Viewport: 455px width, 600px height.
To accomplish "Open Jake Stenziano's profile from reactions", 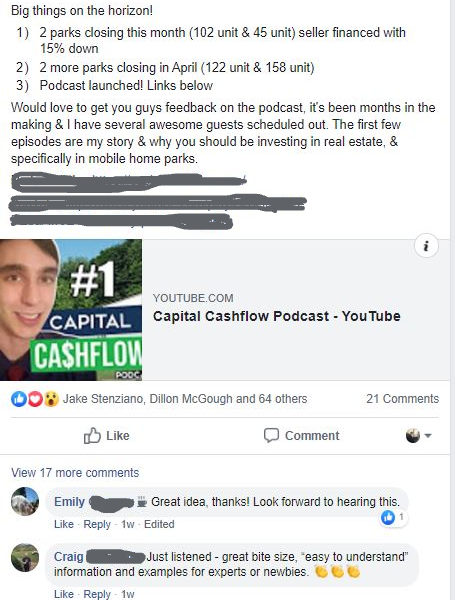I will tap(103, 399).
